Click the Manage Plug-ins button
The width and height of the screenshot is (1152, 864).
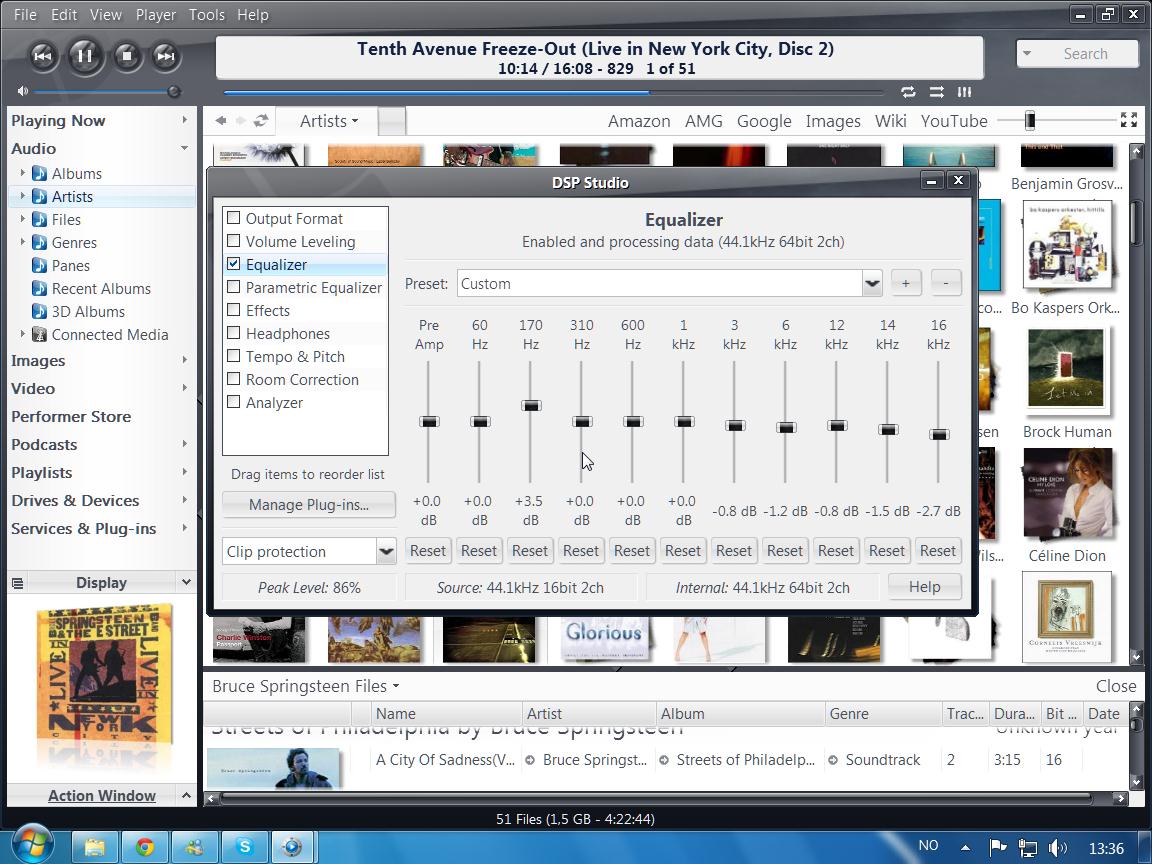pos(308,505)
